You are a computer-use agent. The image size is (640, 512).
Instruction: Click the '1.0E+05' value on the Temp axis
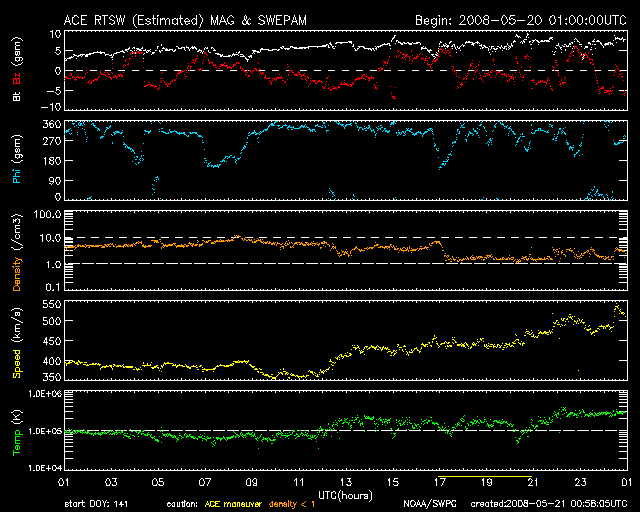click(x=45, y=431)
